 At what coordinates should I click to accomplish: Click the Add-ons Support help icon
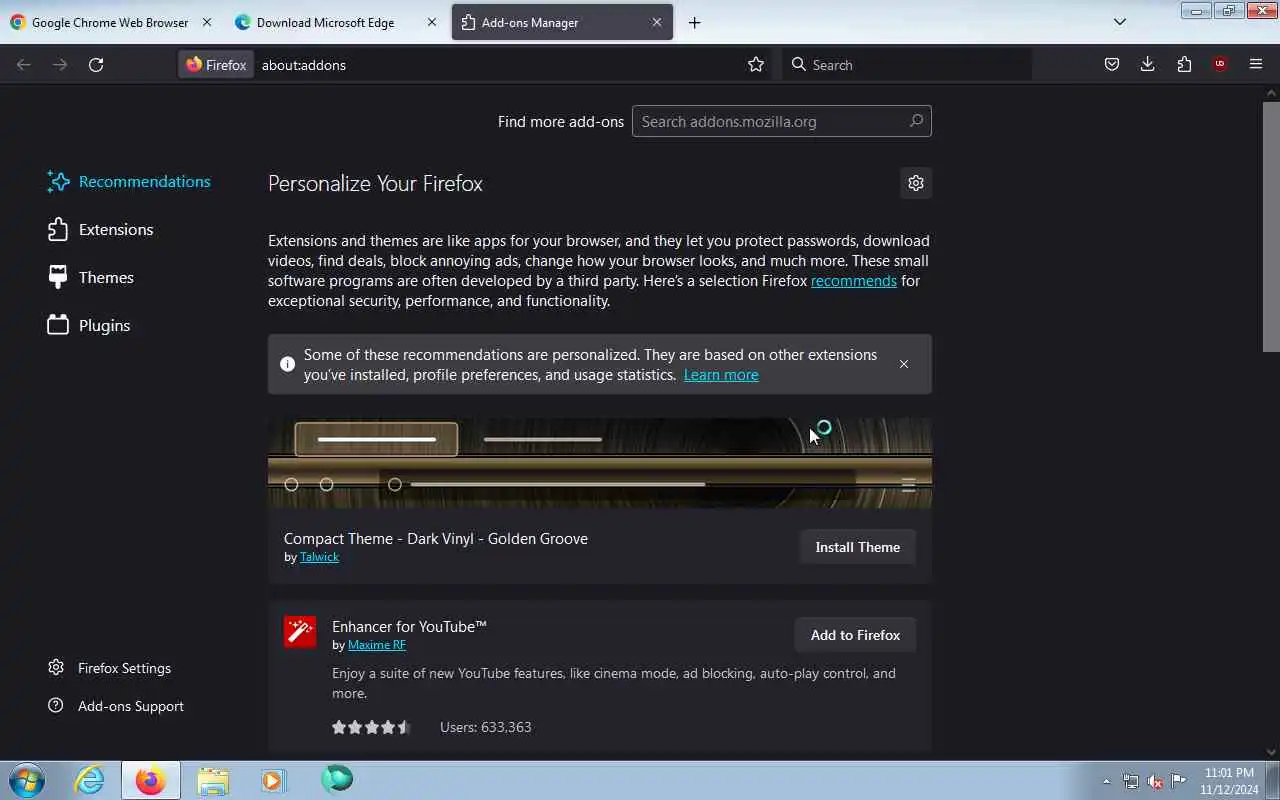pos(56,705)
